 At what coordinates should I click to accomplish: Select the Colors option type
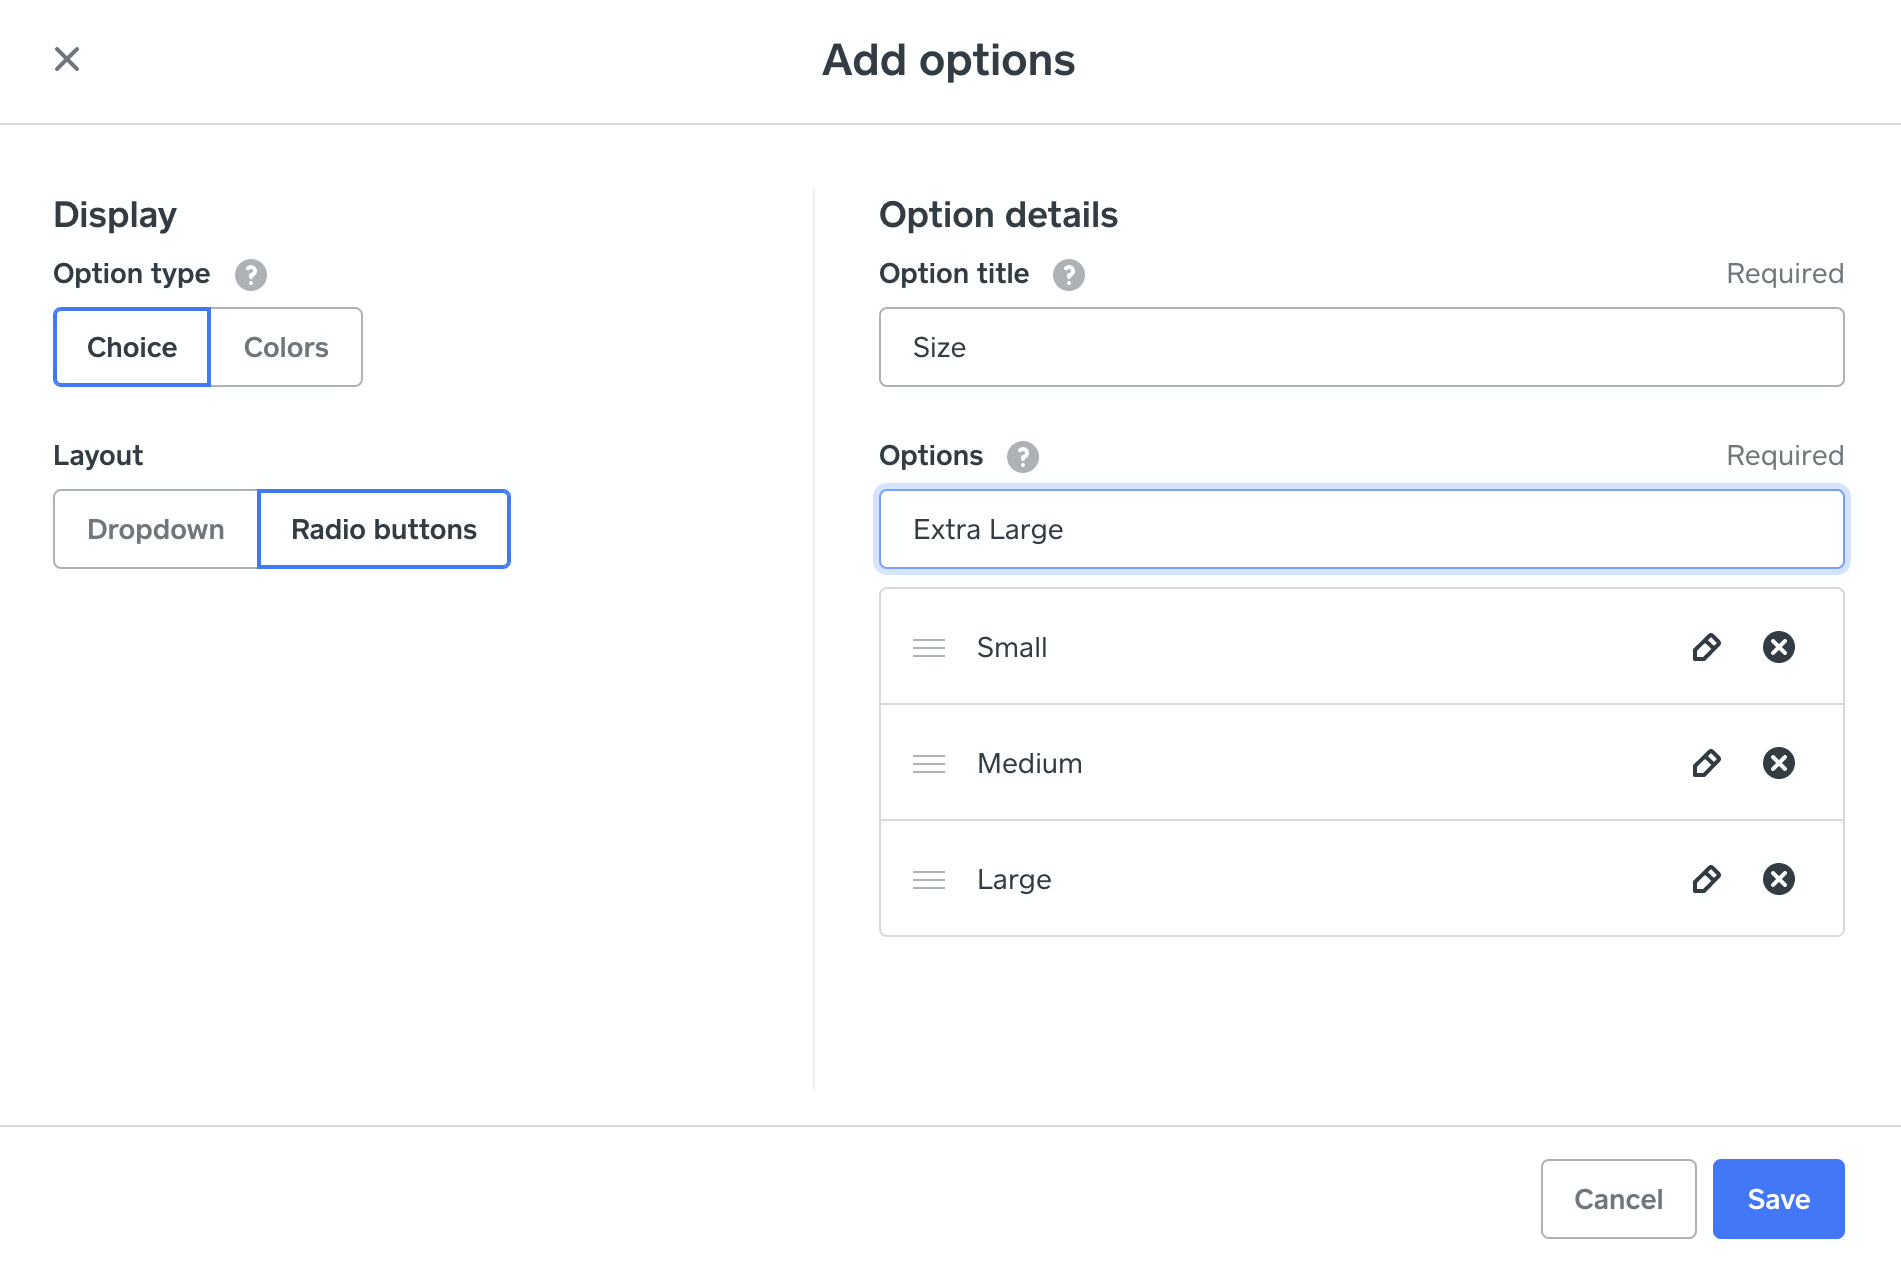tap(286, 347)
